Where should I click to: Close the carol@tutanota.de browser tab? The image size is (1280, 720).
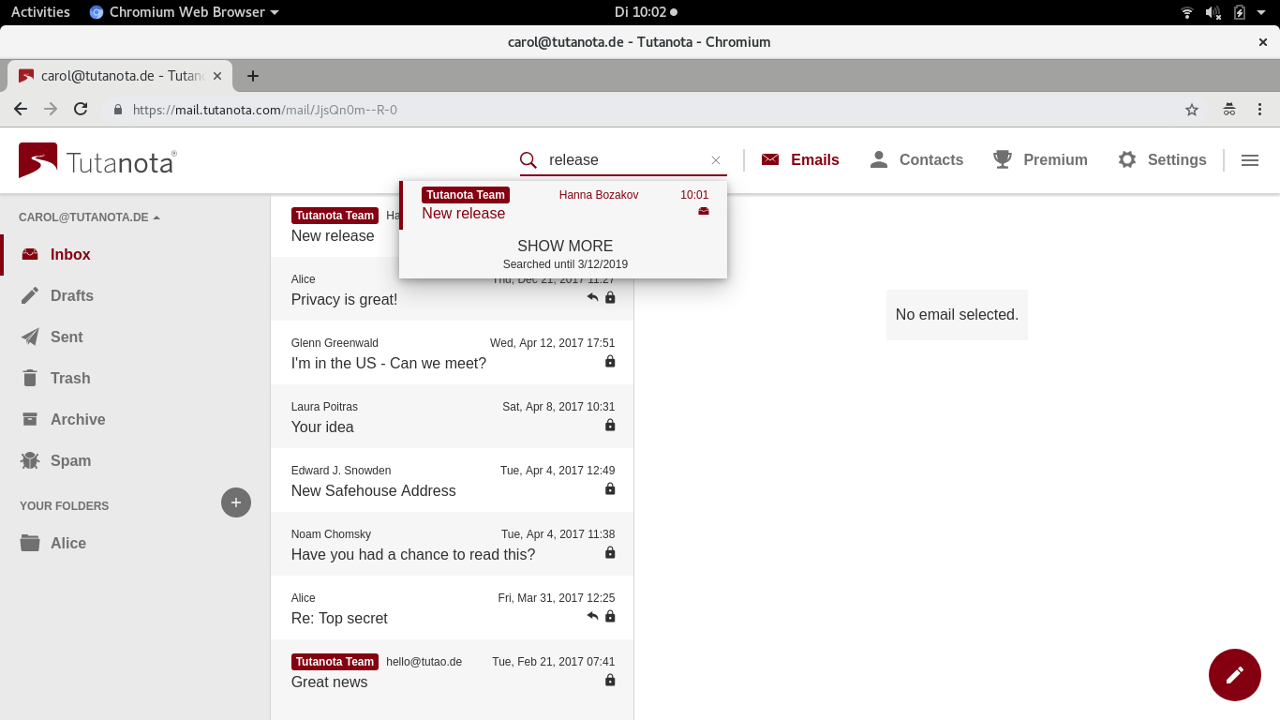pyautogui.click(x=217, y=76)
